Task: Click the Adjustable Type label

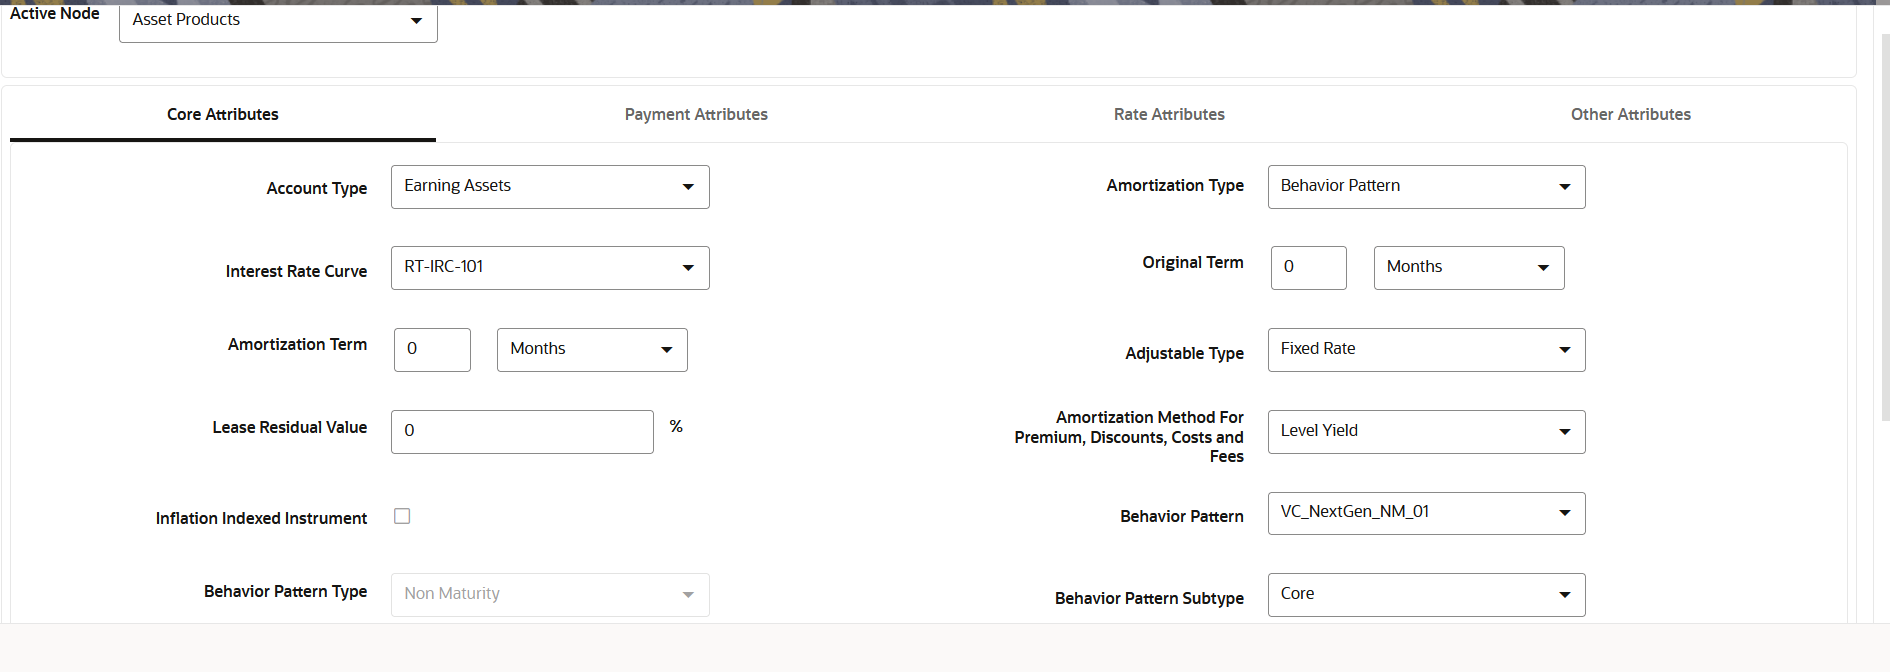Action: pyautogui.click(x=1184, y=353)
